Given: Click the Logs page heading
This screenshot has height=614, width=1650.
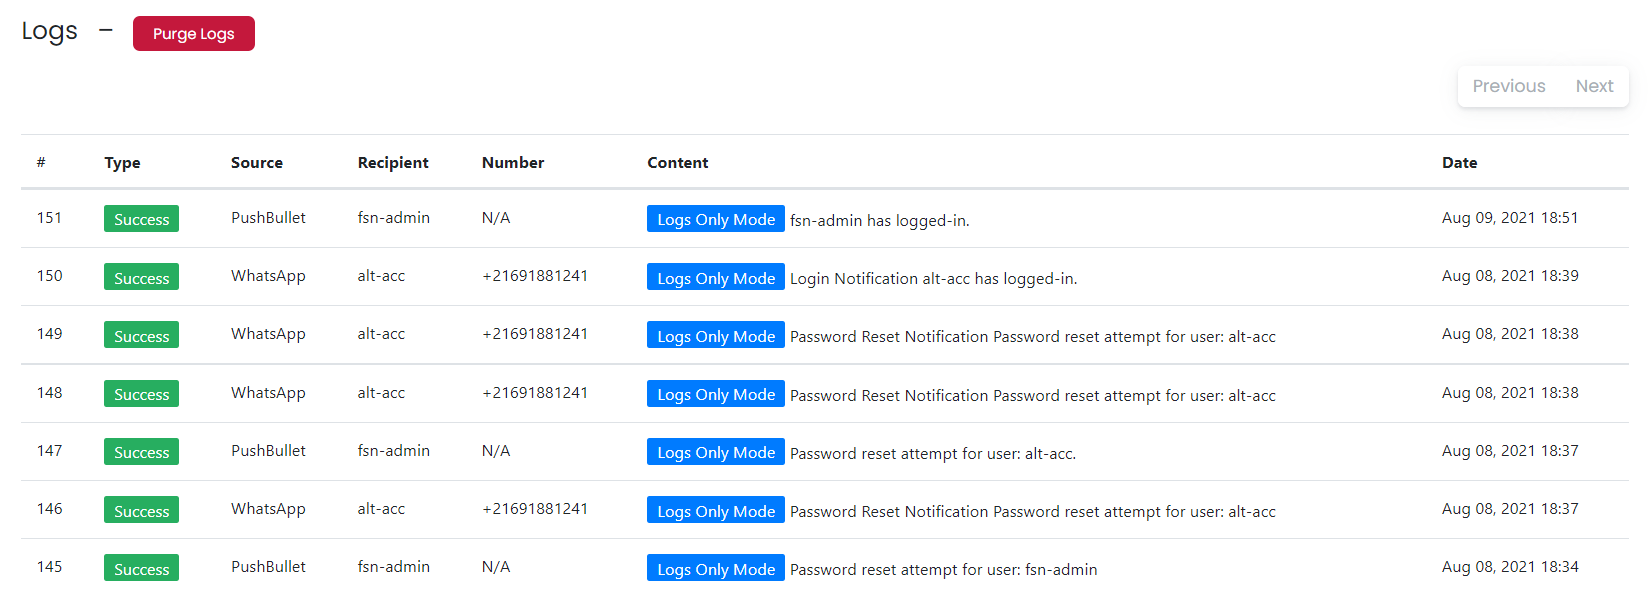Looking at the screenshot, I should pos(49,31).
